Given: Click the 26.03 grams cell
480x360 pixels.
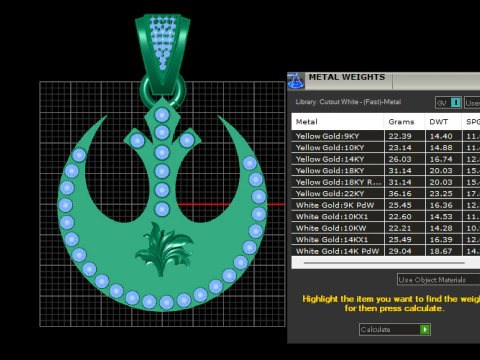Looking at the screenshot, I should click(x=405, y=159).
